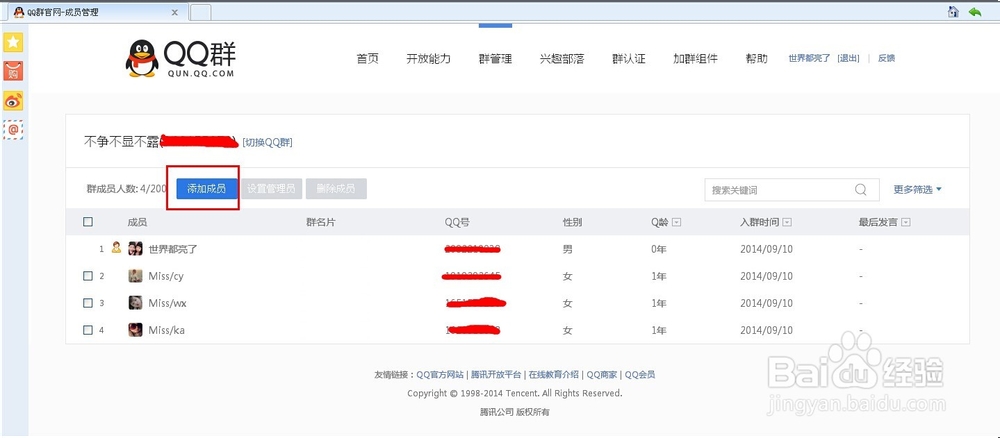This screenshot has height=438, width=1000.
Task: Click the avatar of 世界都亮了
Action: click(135, 249)
